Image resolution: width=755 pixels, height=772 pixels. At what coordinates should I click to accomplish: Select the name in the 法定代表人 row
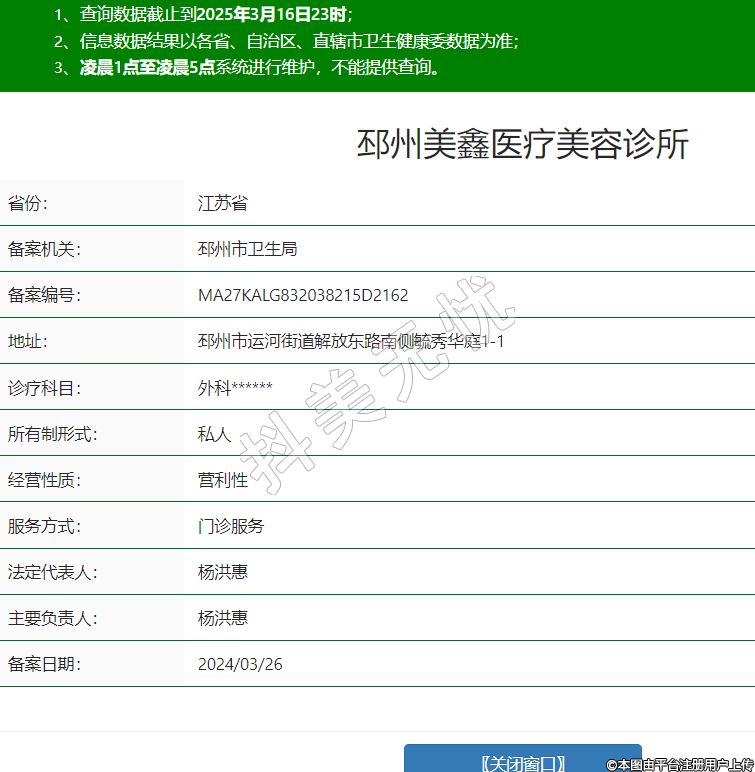click(x=222, y=572)
